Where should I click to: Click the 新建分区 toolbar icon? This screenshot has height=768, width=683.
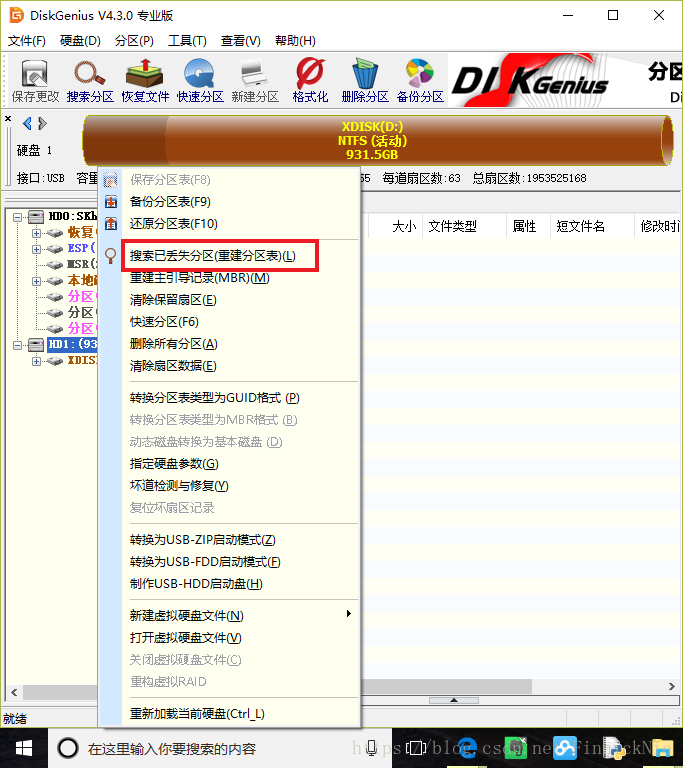[x=255, y=81]
